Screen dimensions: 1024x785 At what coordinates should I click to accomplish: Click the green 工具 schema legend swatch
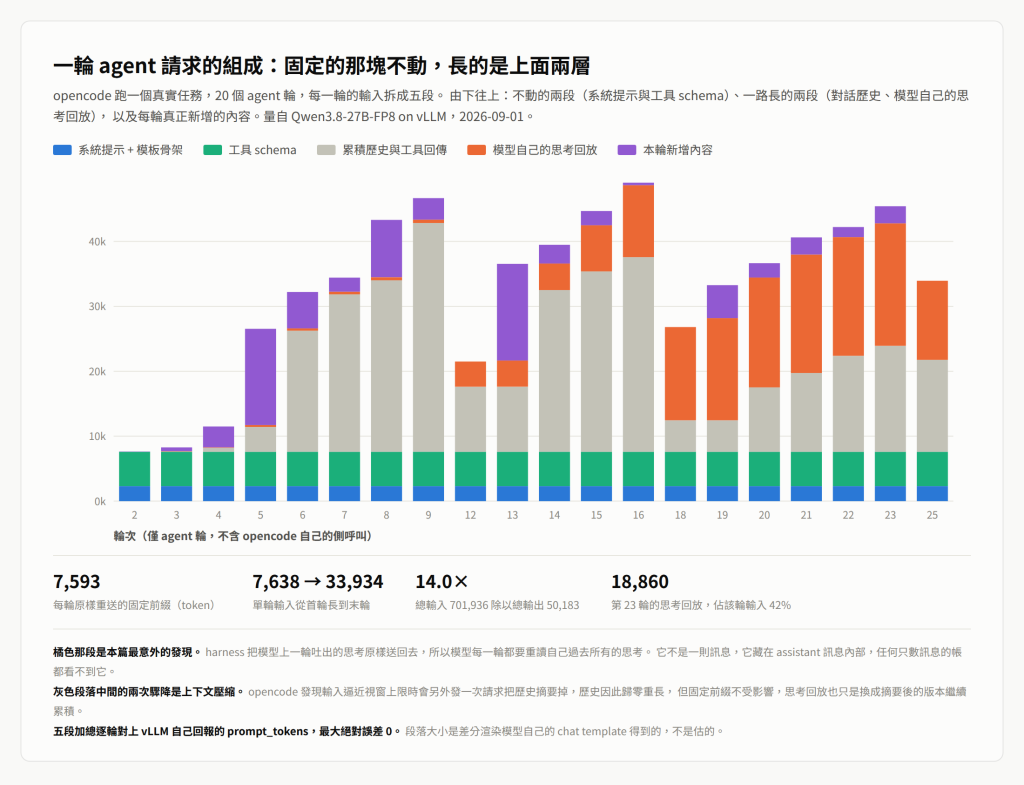[x=213, y=150]
